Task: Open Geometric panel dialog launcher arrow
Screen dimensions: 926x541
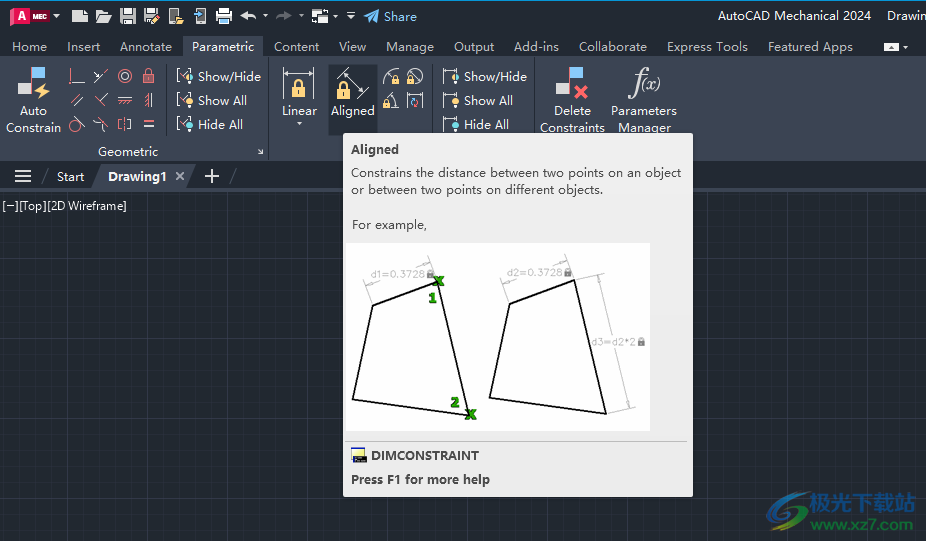Action: click(260, 152)
